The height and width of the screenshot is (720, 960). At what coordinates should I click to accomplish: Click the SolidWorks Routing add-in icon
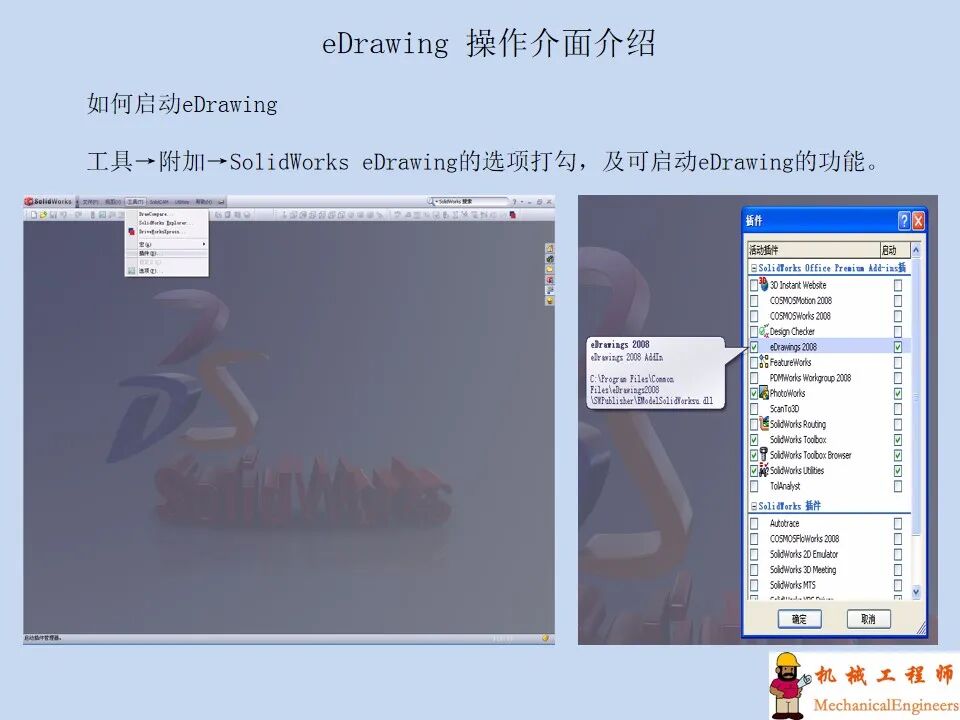coord(762,424)
